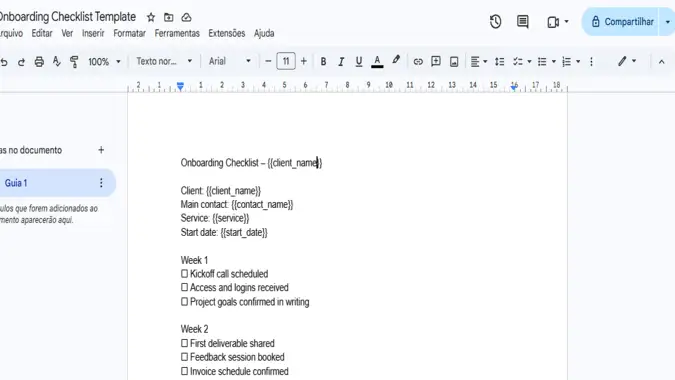
Task: Open the Editar menu
Action: [x=42, y=33]
